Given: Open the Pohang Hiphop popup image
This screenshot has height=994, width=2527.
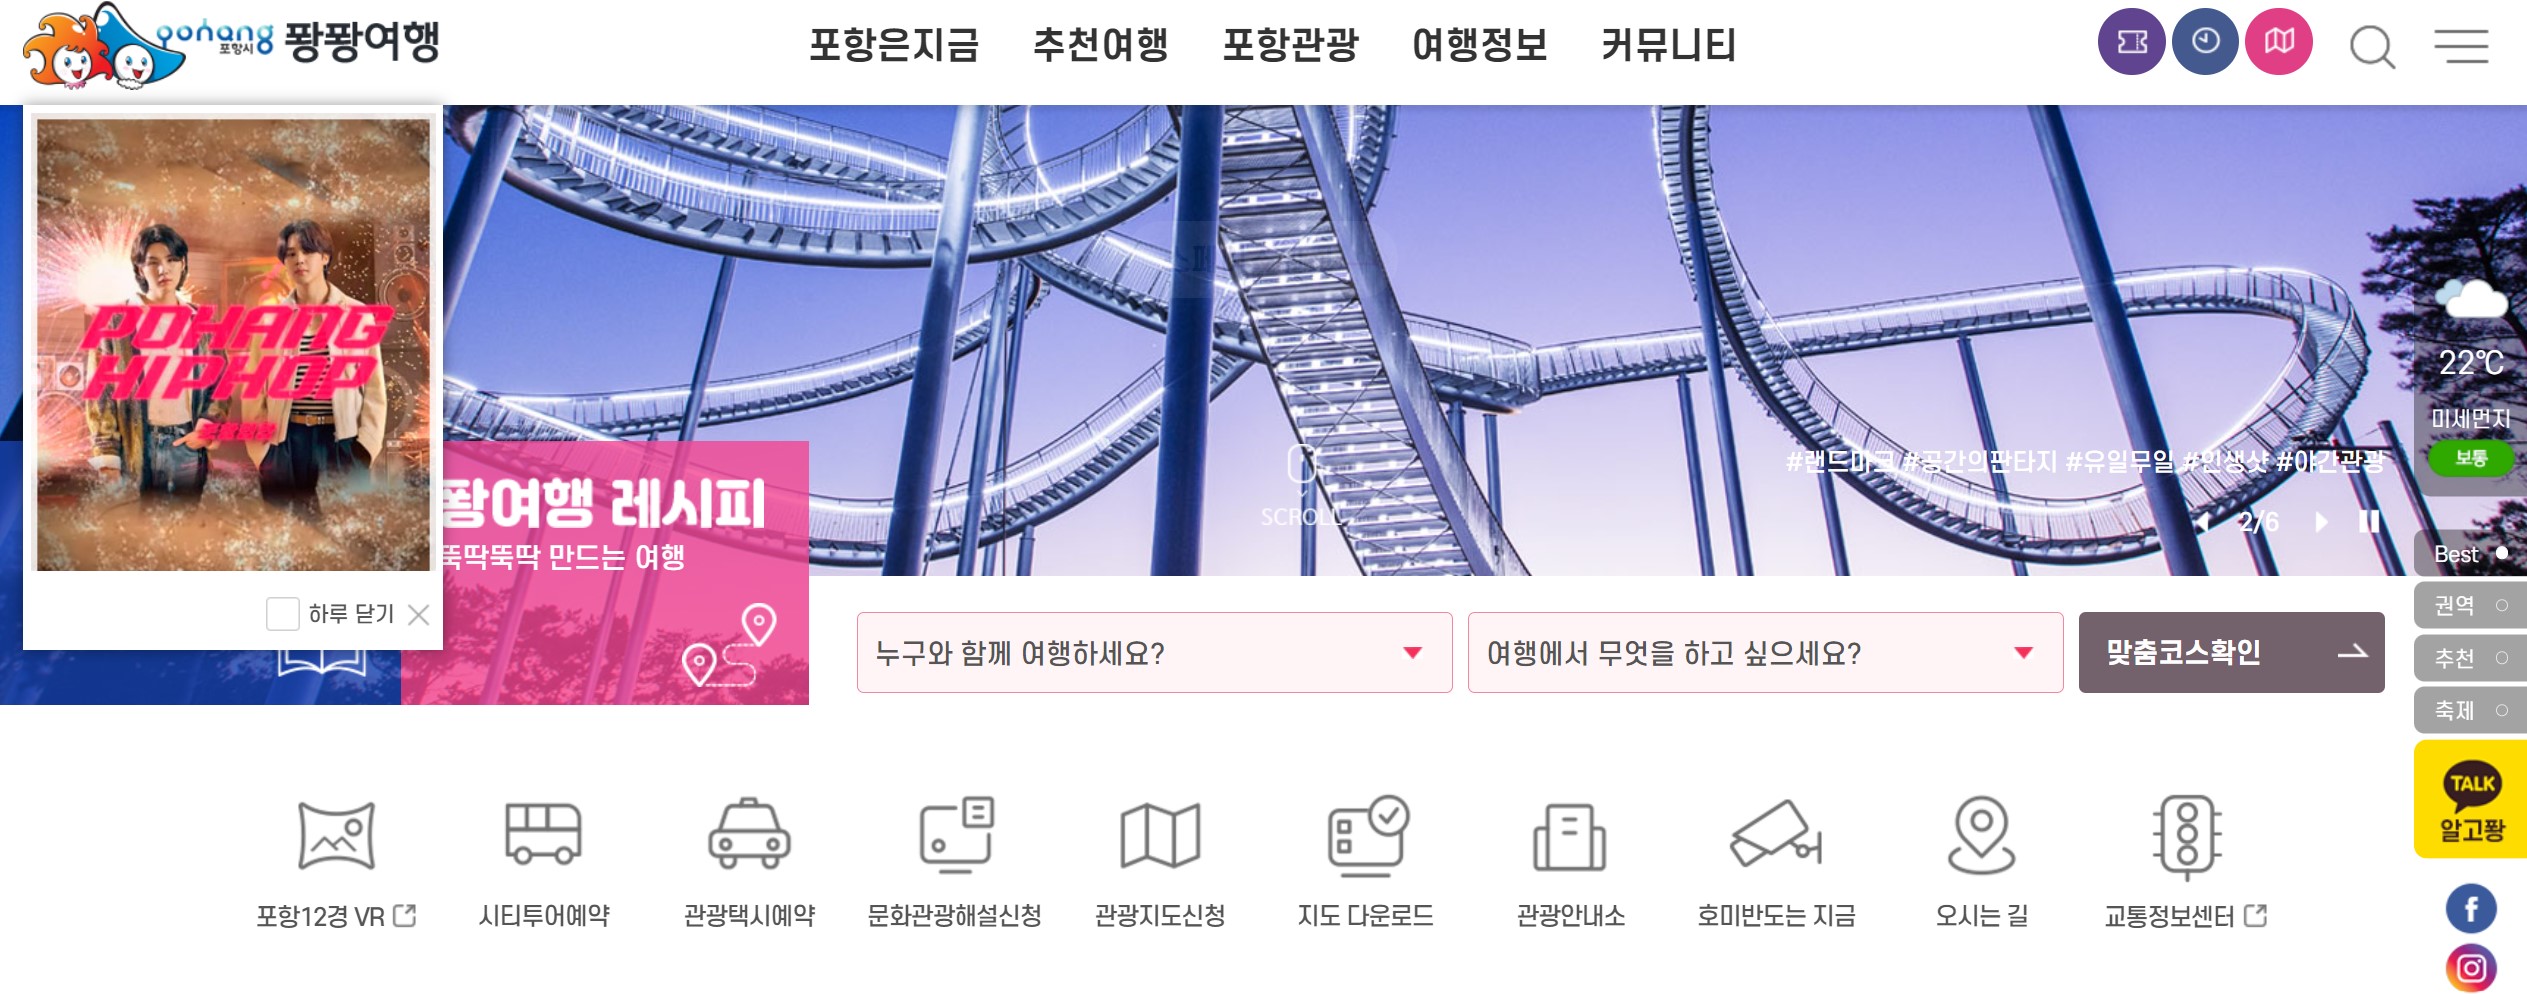Looking at the screenshot, I should [233, 344].
